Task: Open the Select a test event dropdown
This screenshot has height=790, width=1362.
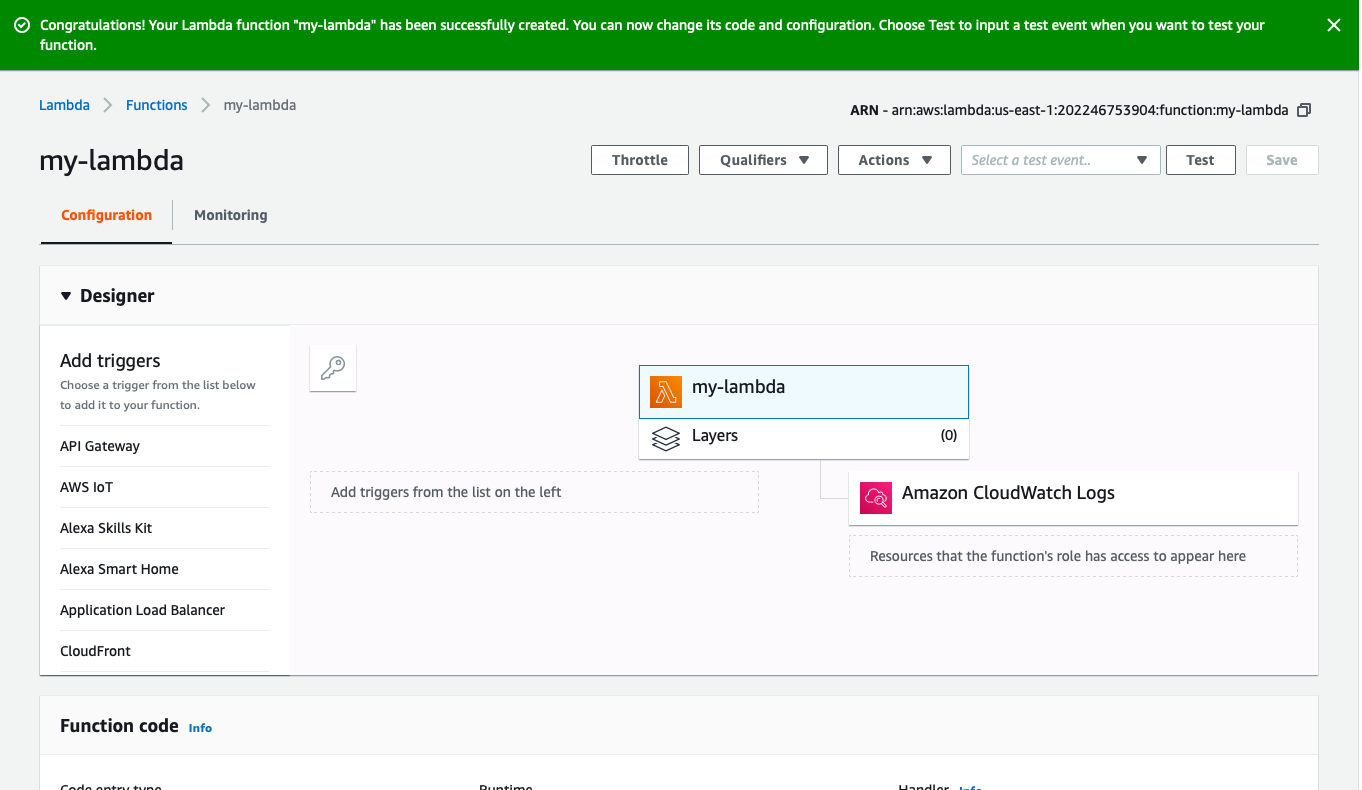Action: [x=1061, y=160]
